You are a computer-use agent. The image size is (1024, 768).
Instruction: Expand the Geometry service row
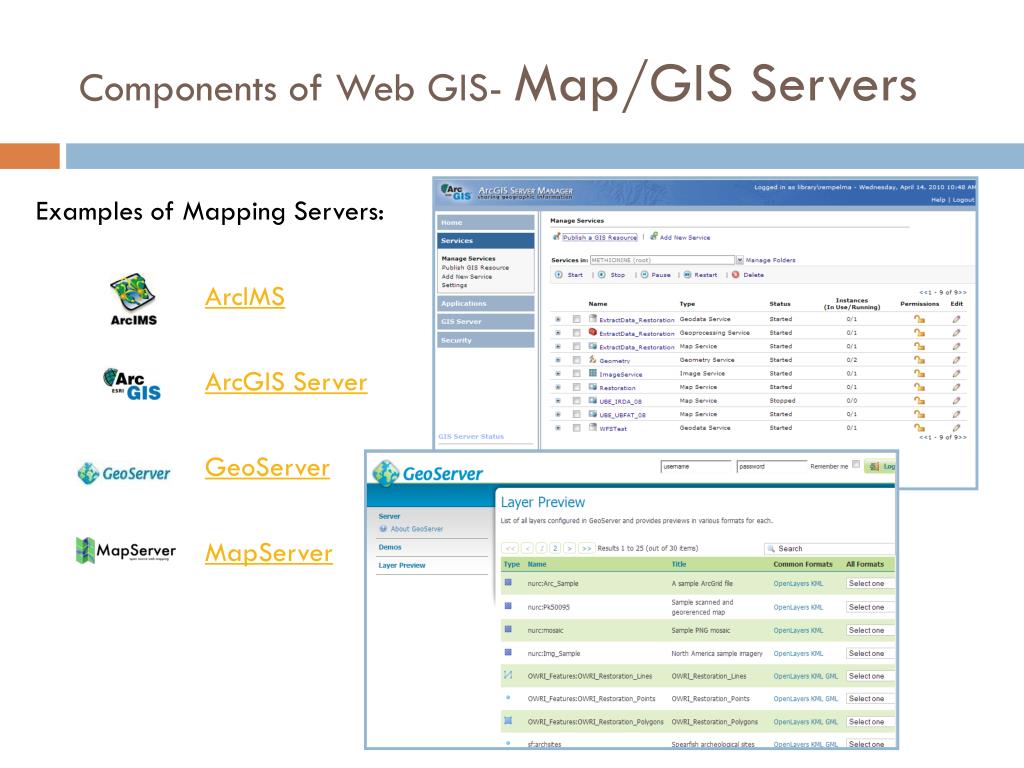coord(558,360)
